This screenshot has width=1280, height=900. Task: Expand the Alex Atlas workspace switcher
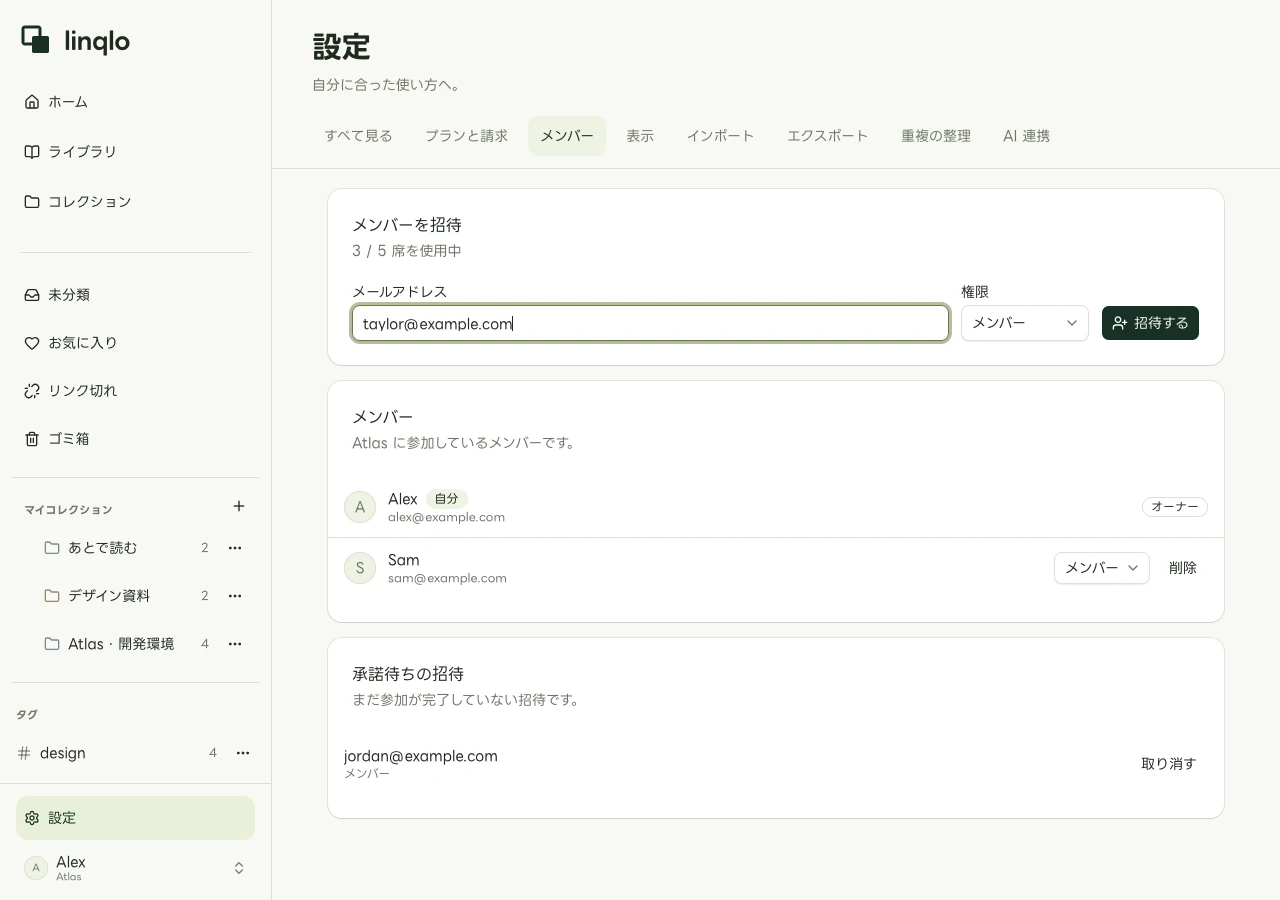point(239,868)
